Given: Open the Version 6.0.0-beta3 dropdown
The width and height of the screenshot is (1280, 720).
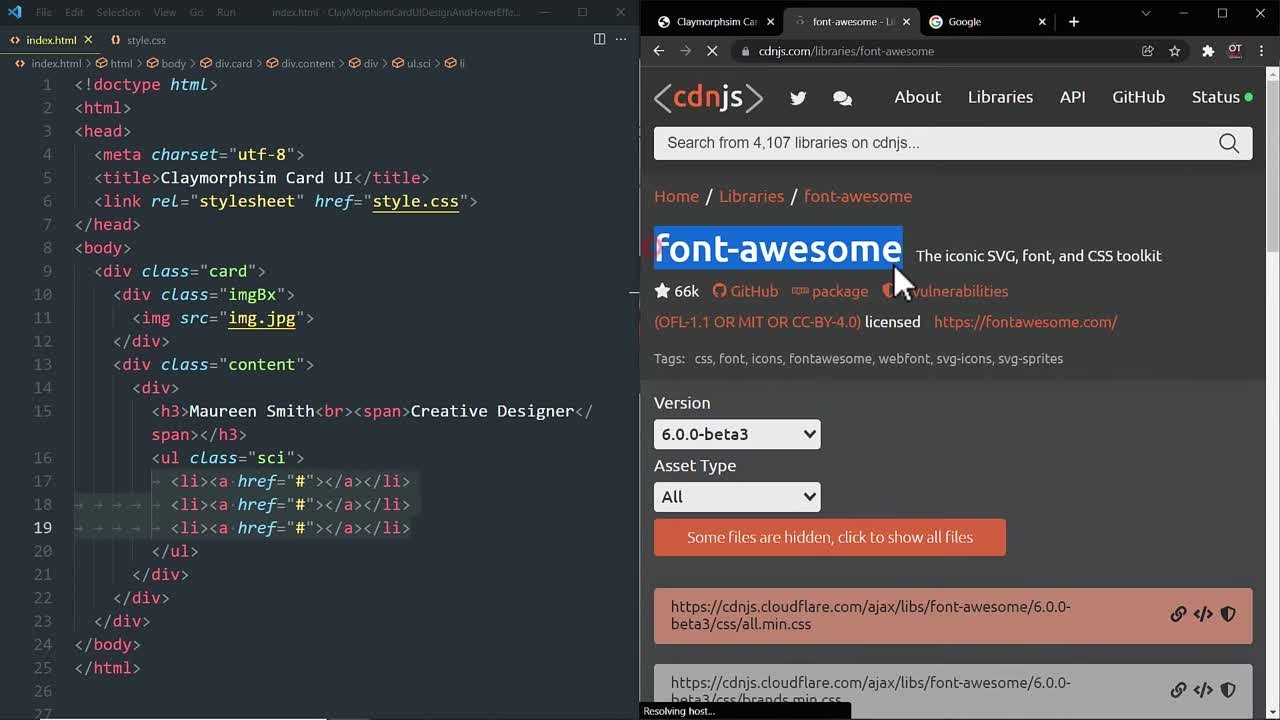Looking at the screenshot, I should tap(737, 434).
